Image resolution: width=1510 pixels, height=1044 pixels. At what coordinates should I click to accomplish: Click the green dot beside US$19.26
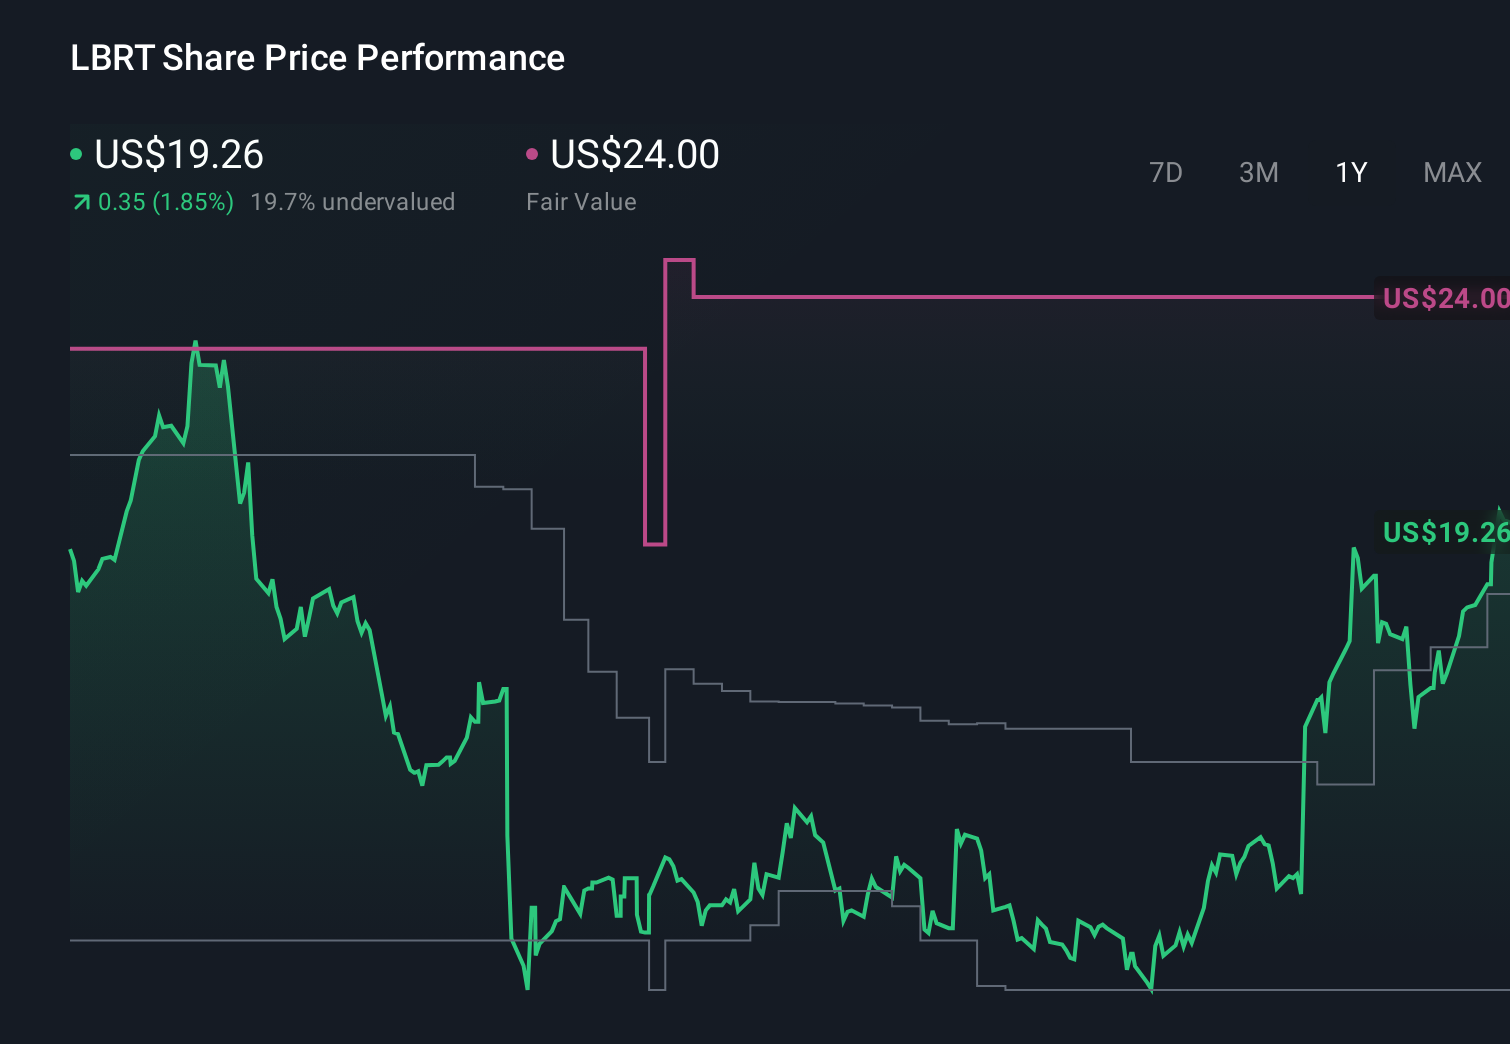[76, 153]
